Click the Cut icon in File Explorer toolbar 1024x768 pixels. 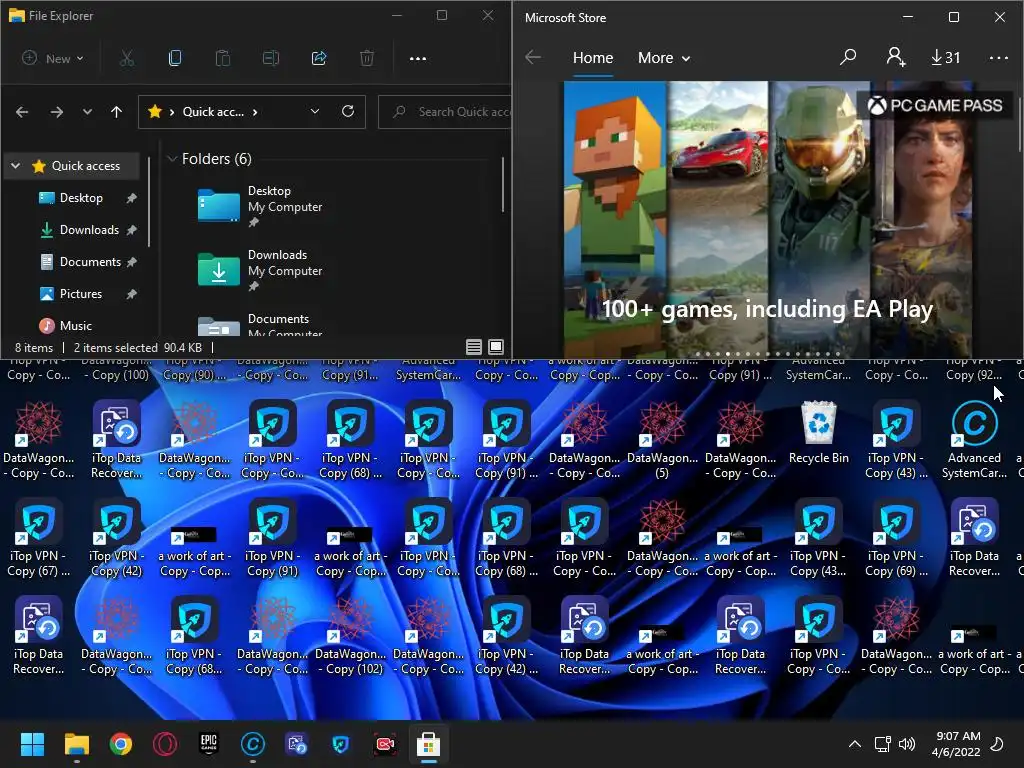127,58
